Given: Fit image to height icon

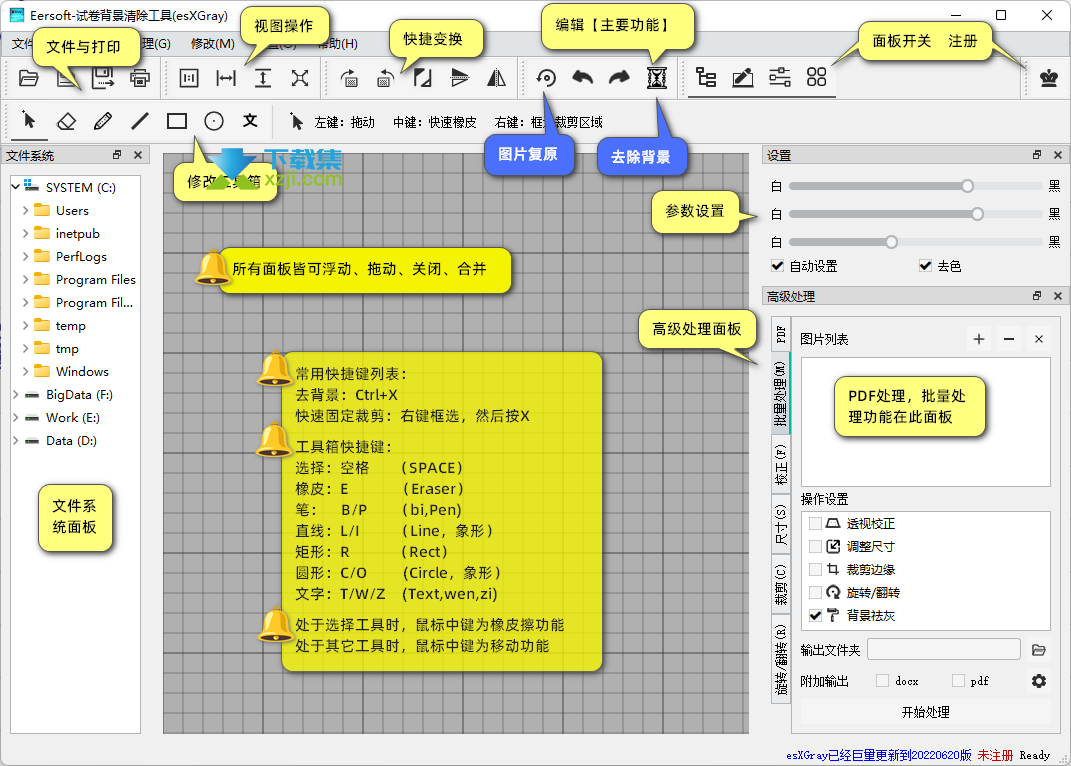Looking at the screenshot, I should [263, 78].
